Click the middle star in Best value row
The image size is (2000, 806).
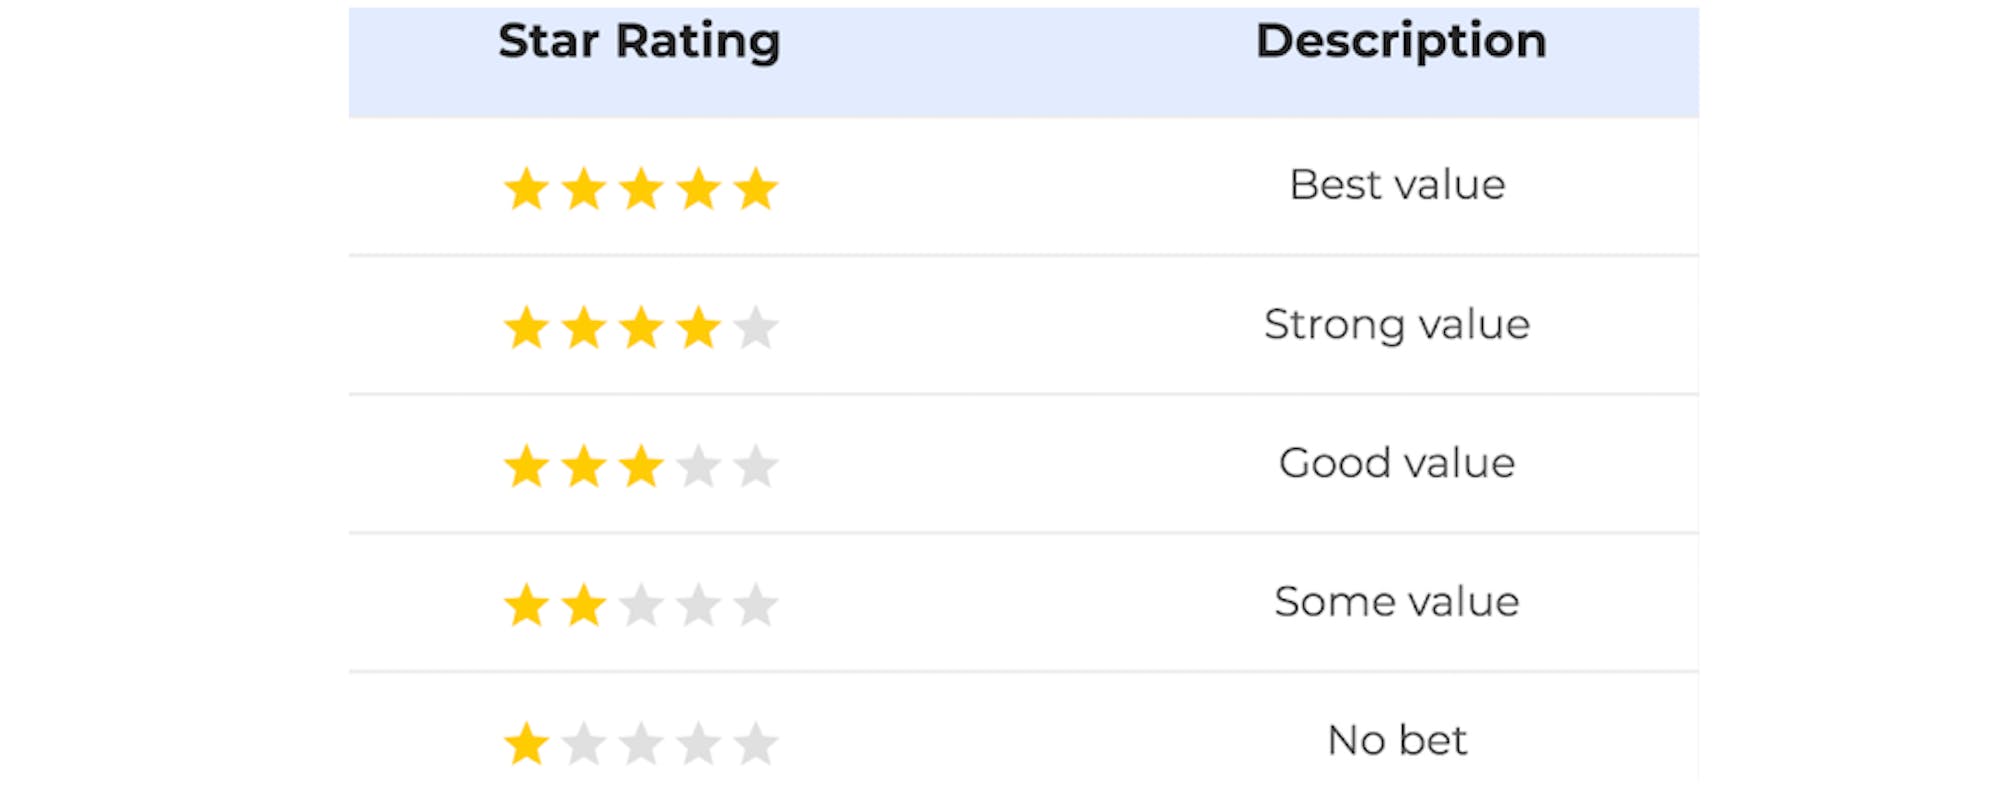click(x=641, y=189)
